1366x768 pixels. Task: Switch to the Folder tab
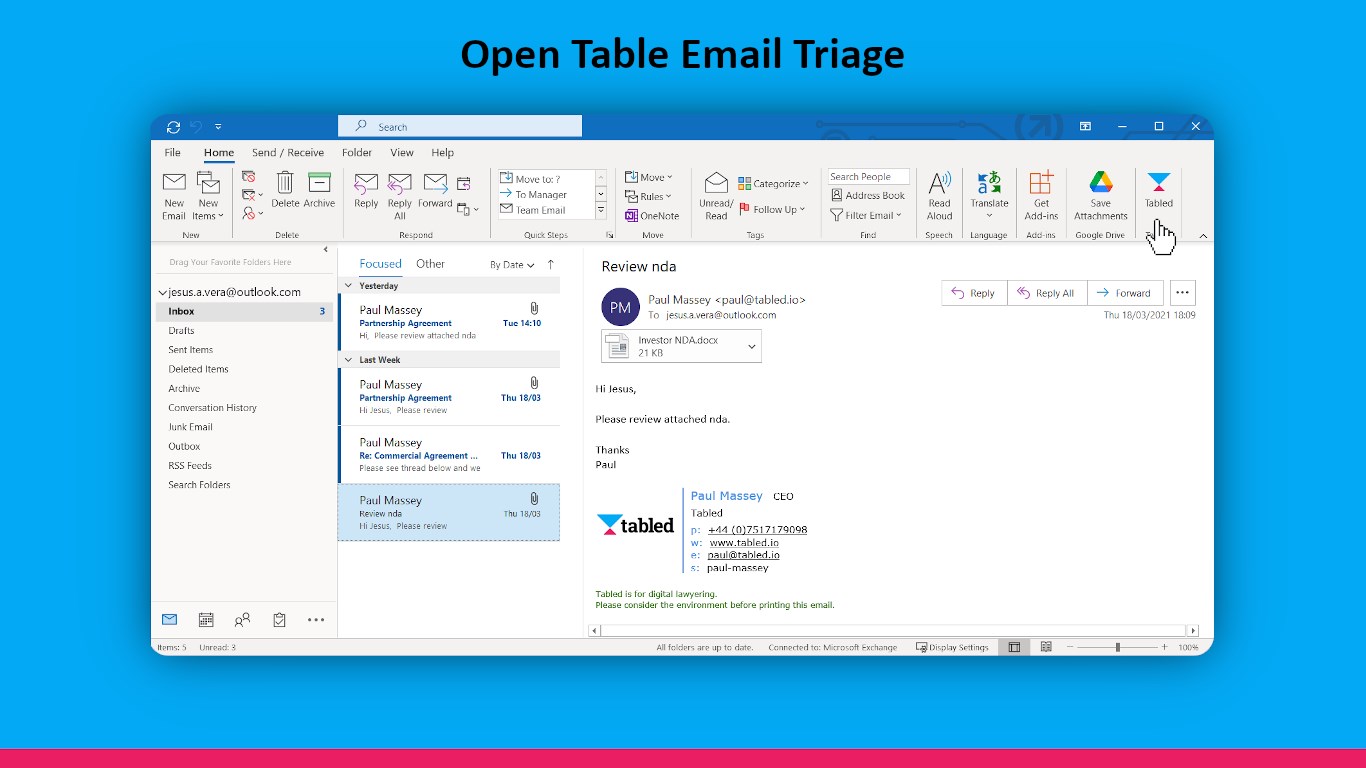click(357, 153)
